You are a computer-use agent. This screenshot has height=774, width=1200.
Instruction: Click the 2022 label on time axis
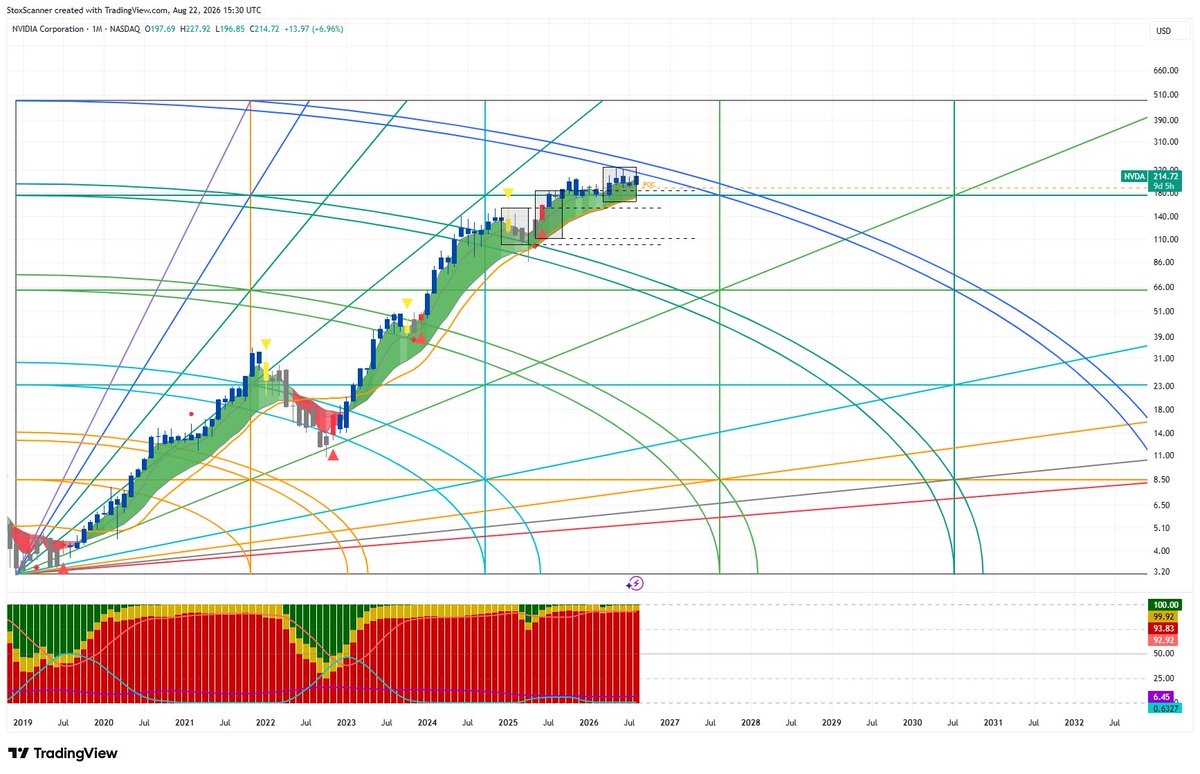pyautogui.click(x=265, y=721)
